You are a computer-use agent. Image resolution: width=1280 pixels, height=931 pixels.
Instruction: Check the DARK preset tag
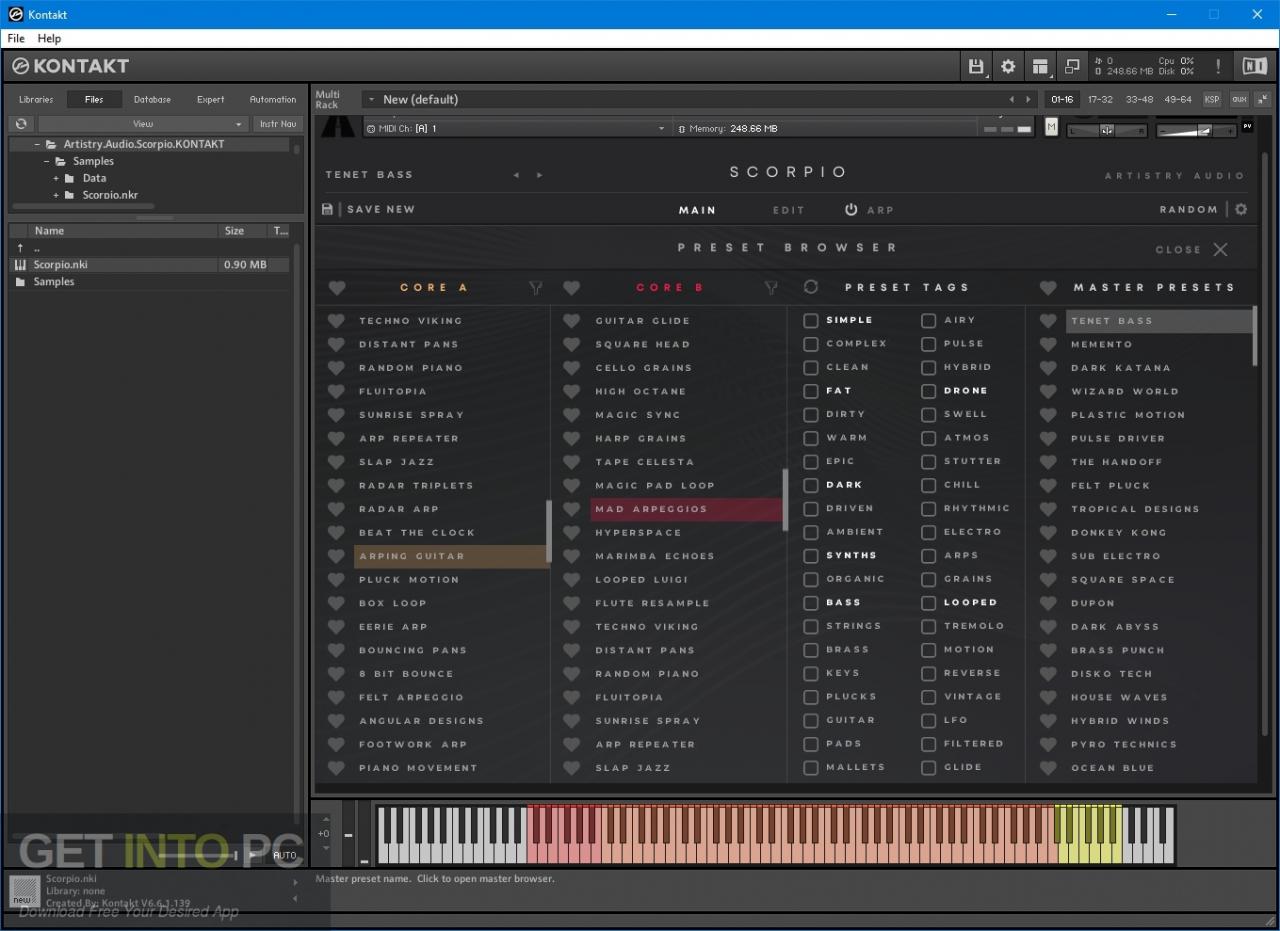tap(811, 485)
